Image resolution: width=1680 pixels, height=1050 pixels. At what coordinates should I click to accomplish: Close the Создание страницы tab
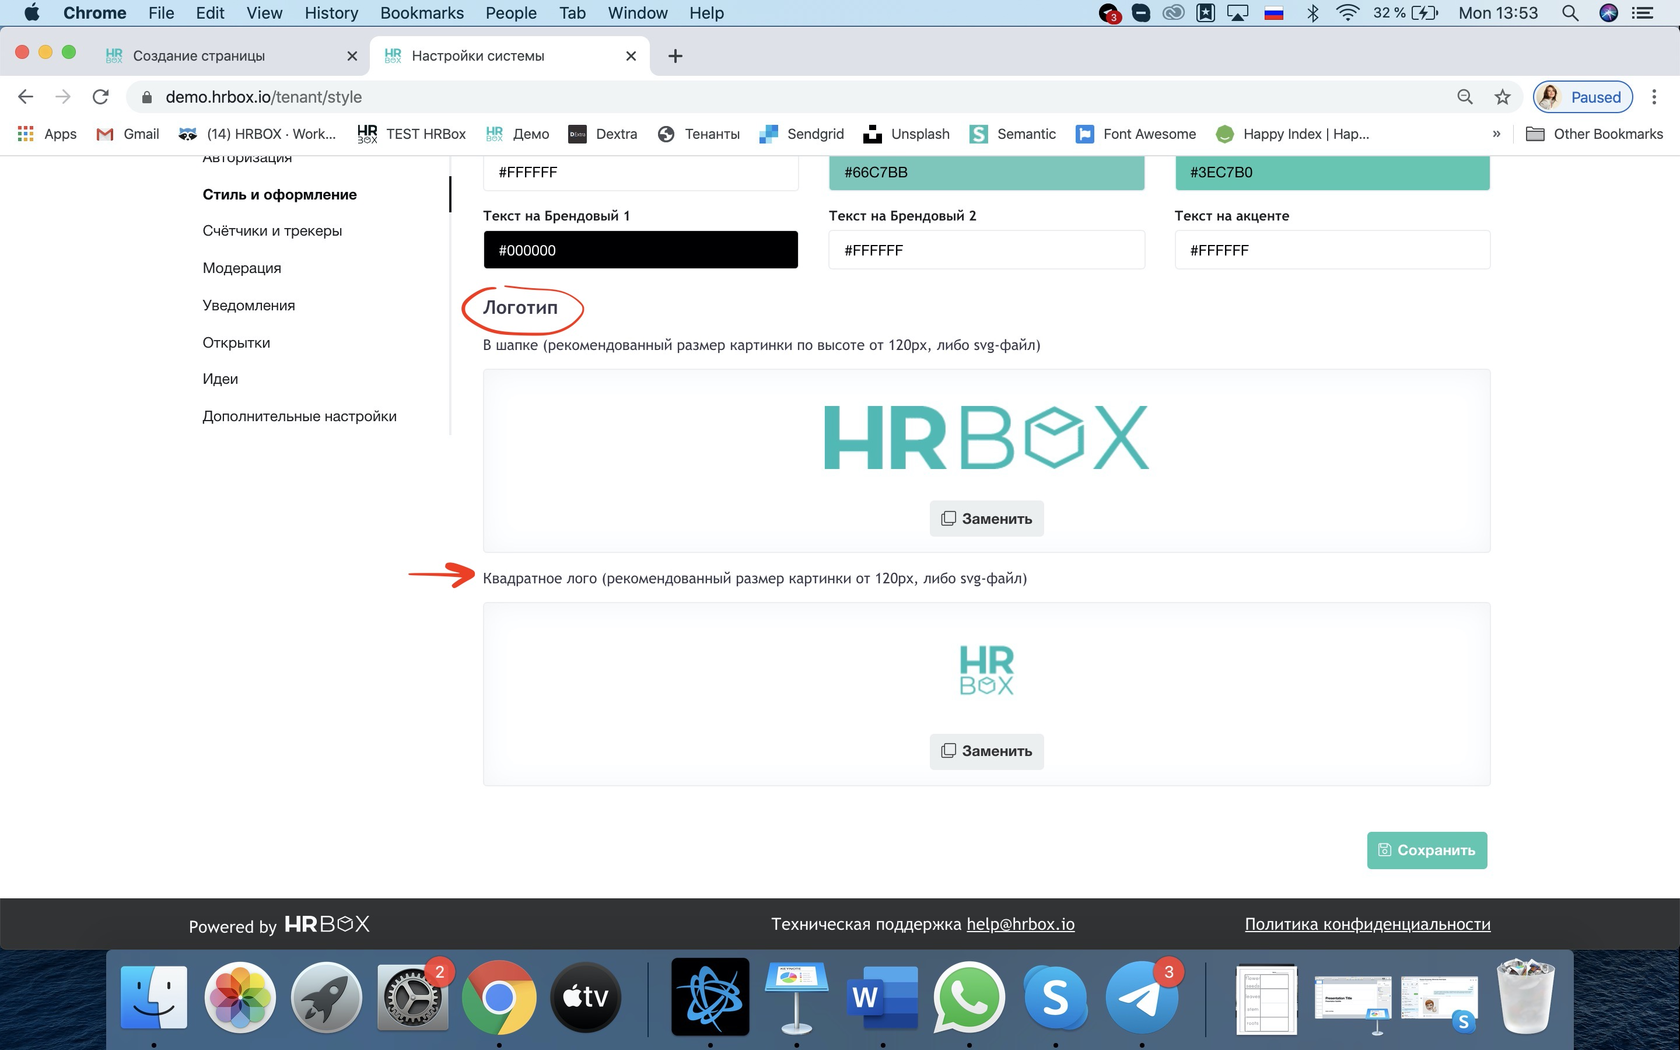[352, 56]
